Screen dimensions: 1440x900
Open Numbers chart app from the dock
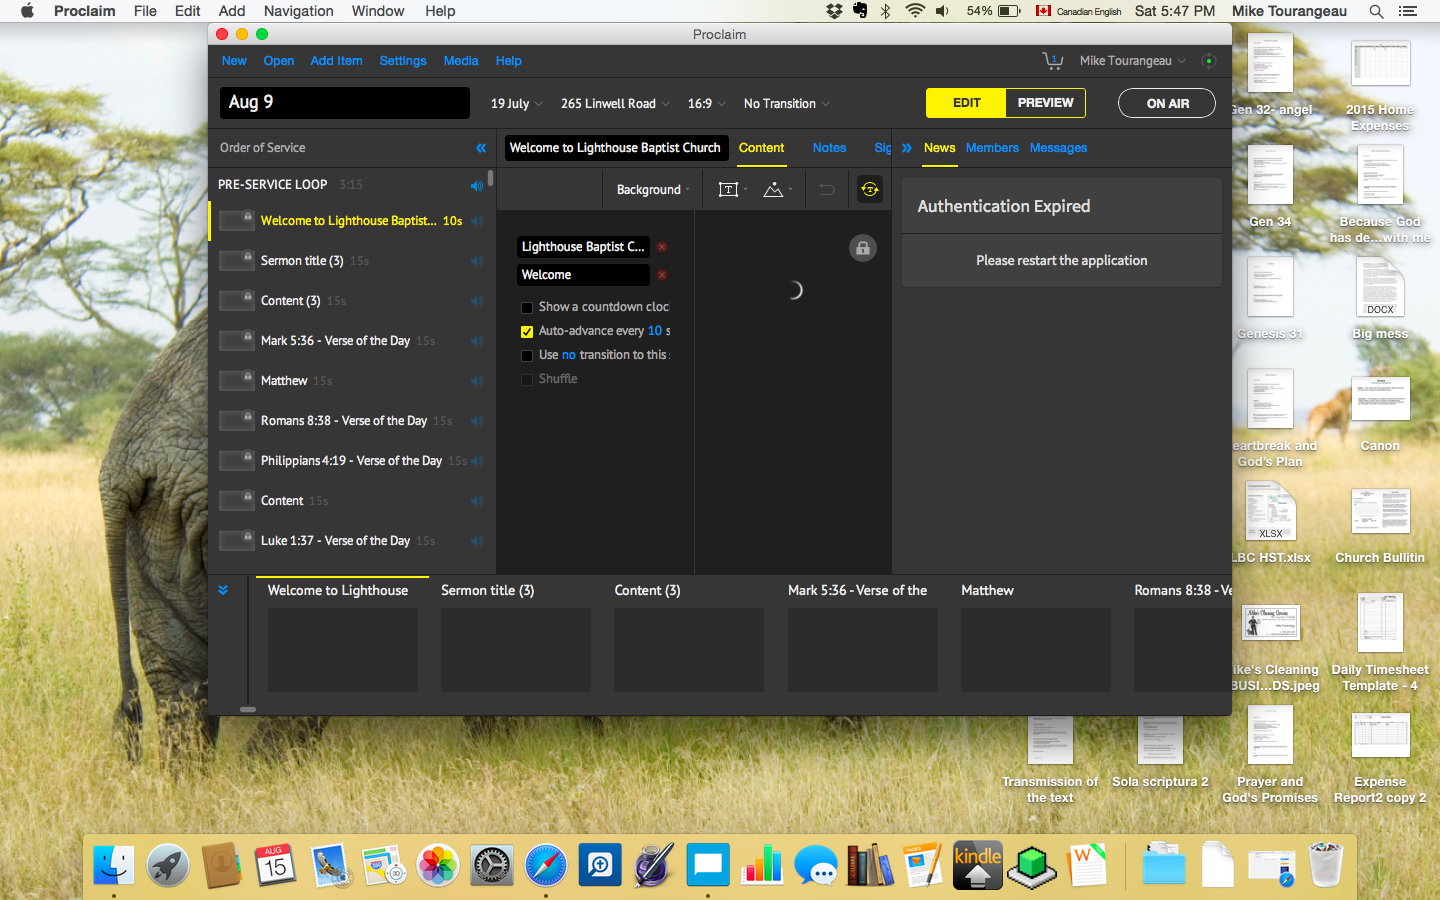762,865
